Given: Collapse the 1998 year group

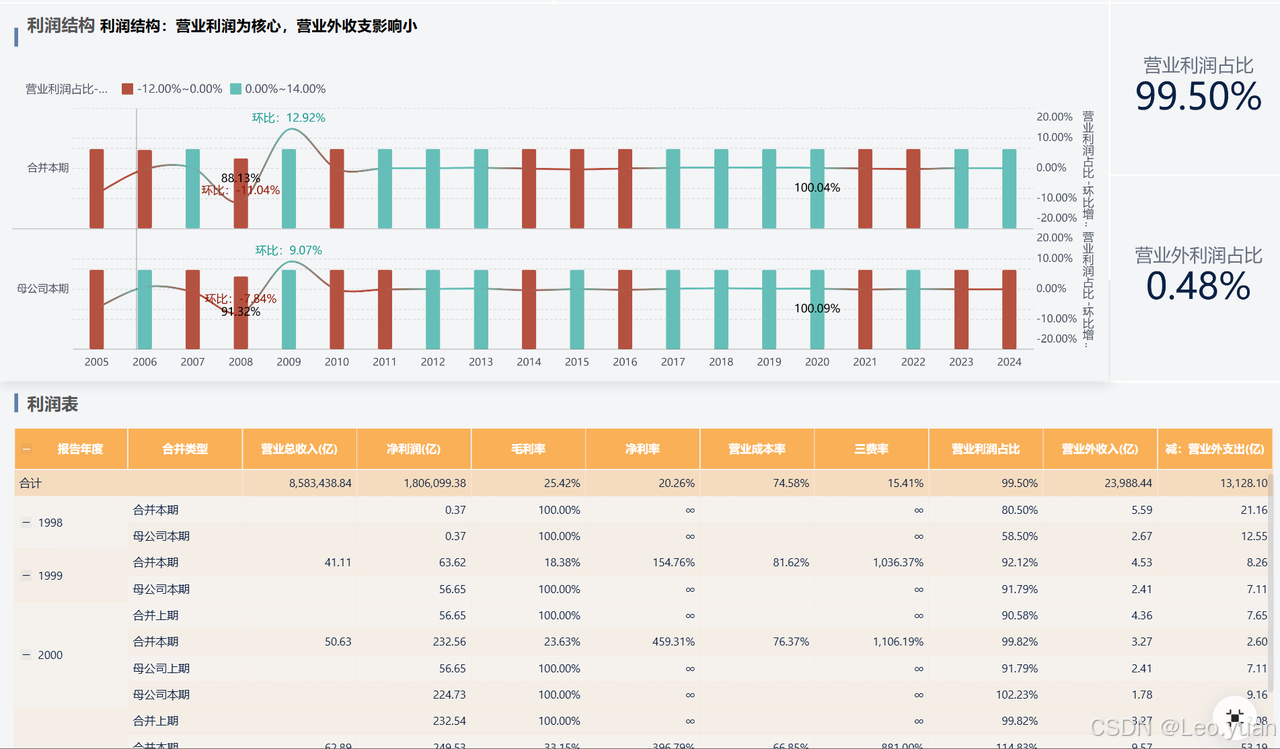Looking at the screenshot, I should click(x=27, y=523).
